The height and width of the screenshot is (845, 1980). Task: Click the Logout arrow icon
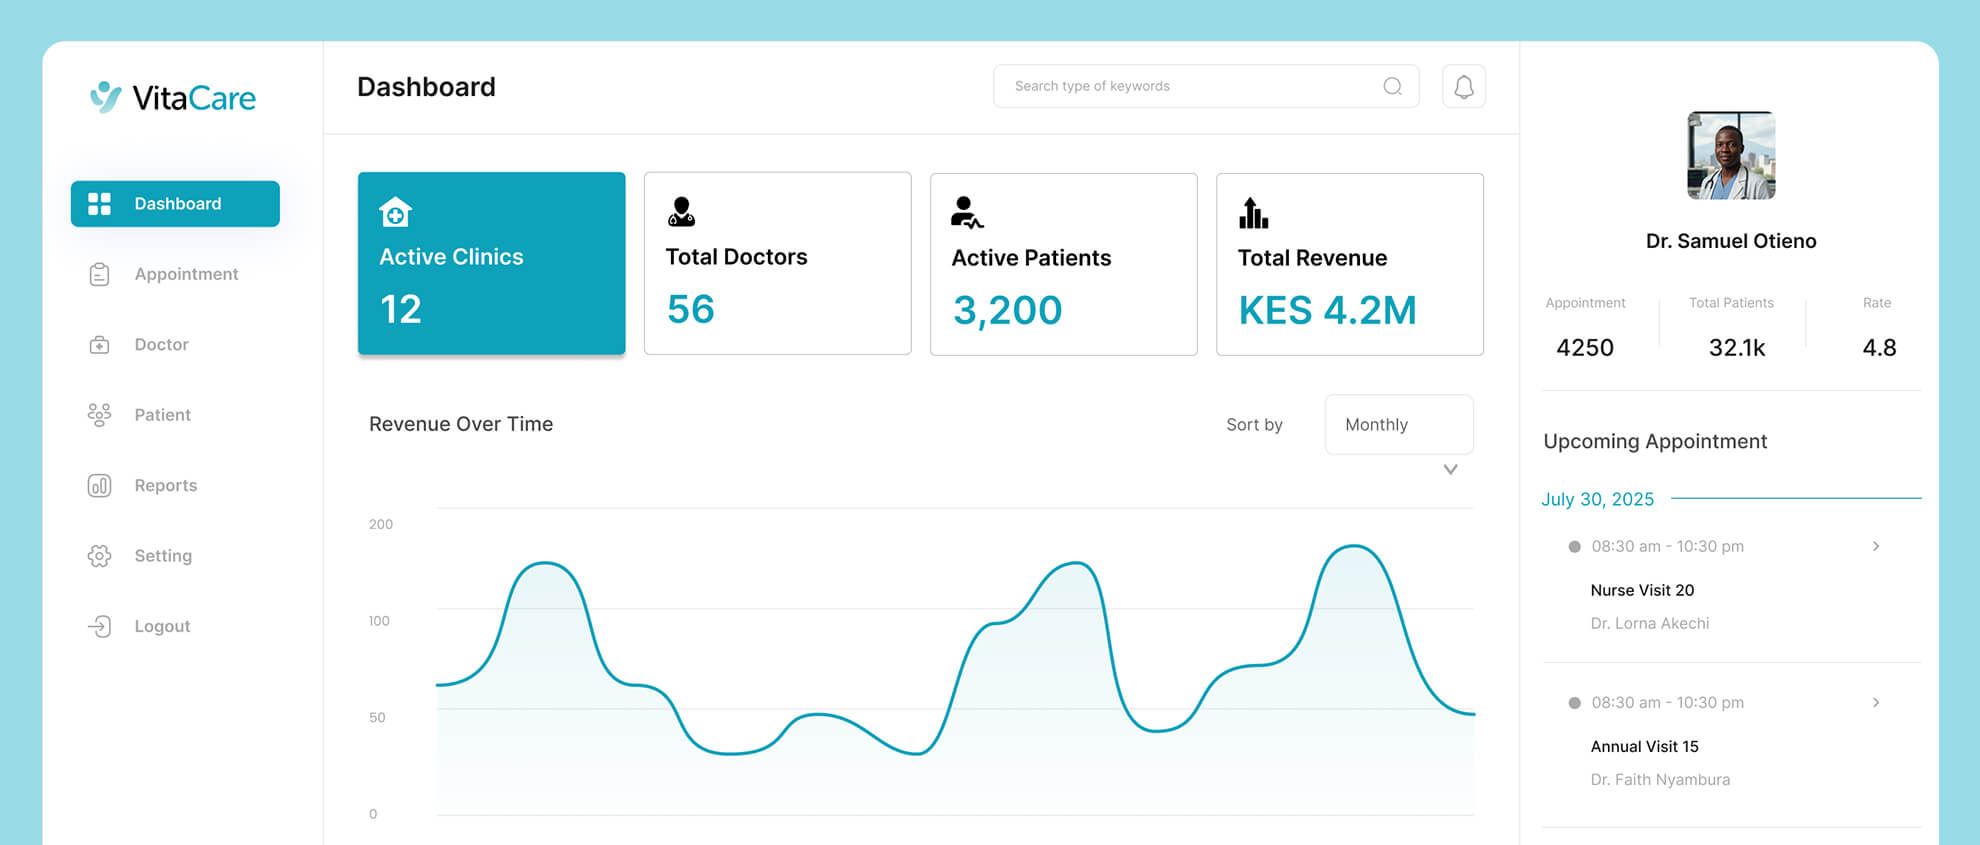(99, 627)
